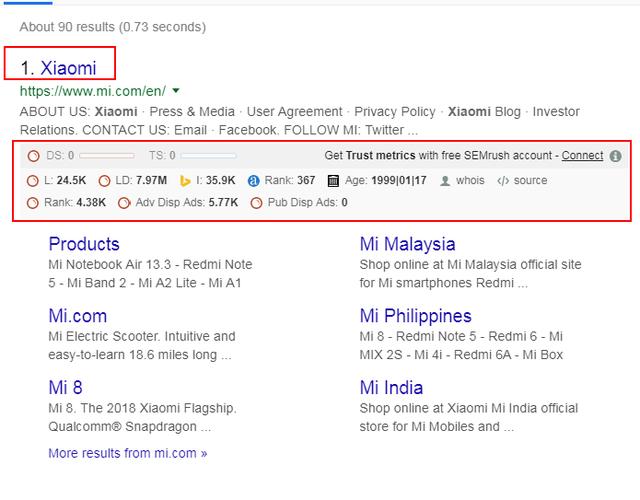Expand the dropdown arrow beside mi.com URL
The image size is (640, 500).
pyautogui.click(x=176, y=90)
